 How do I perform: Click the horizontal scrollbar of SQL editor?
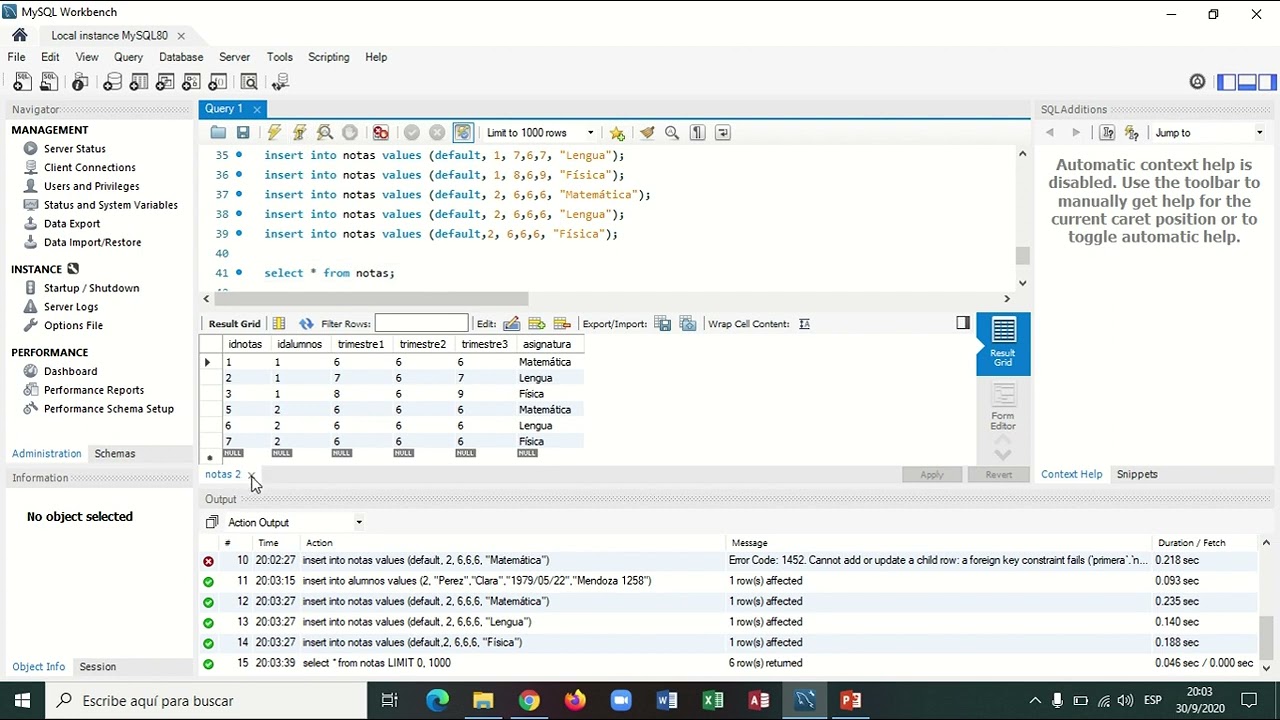[x=371, y=298]
